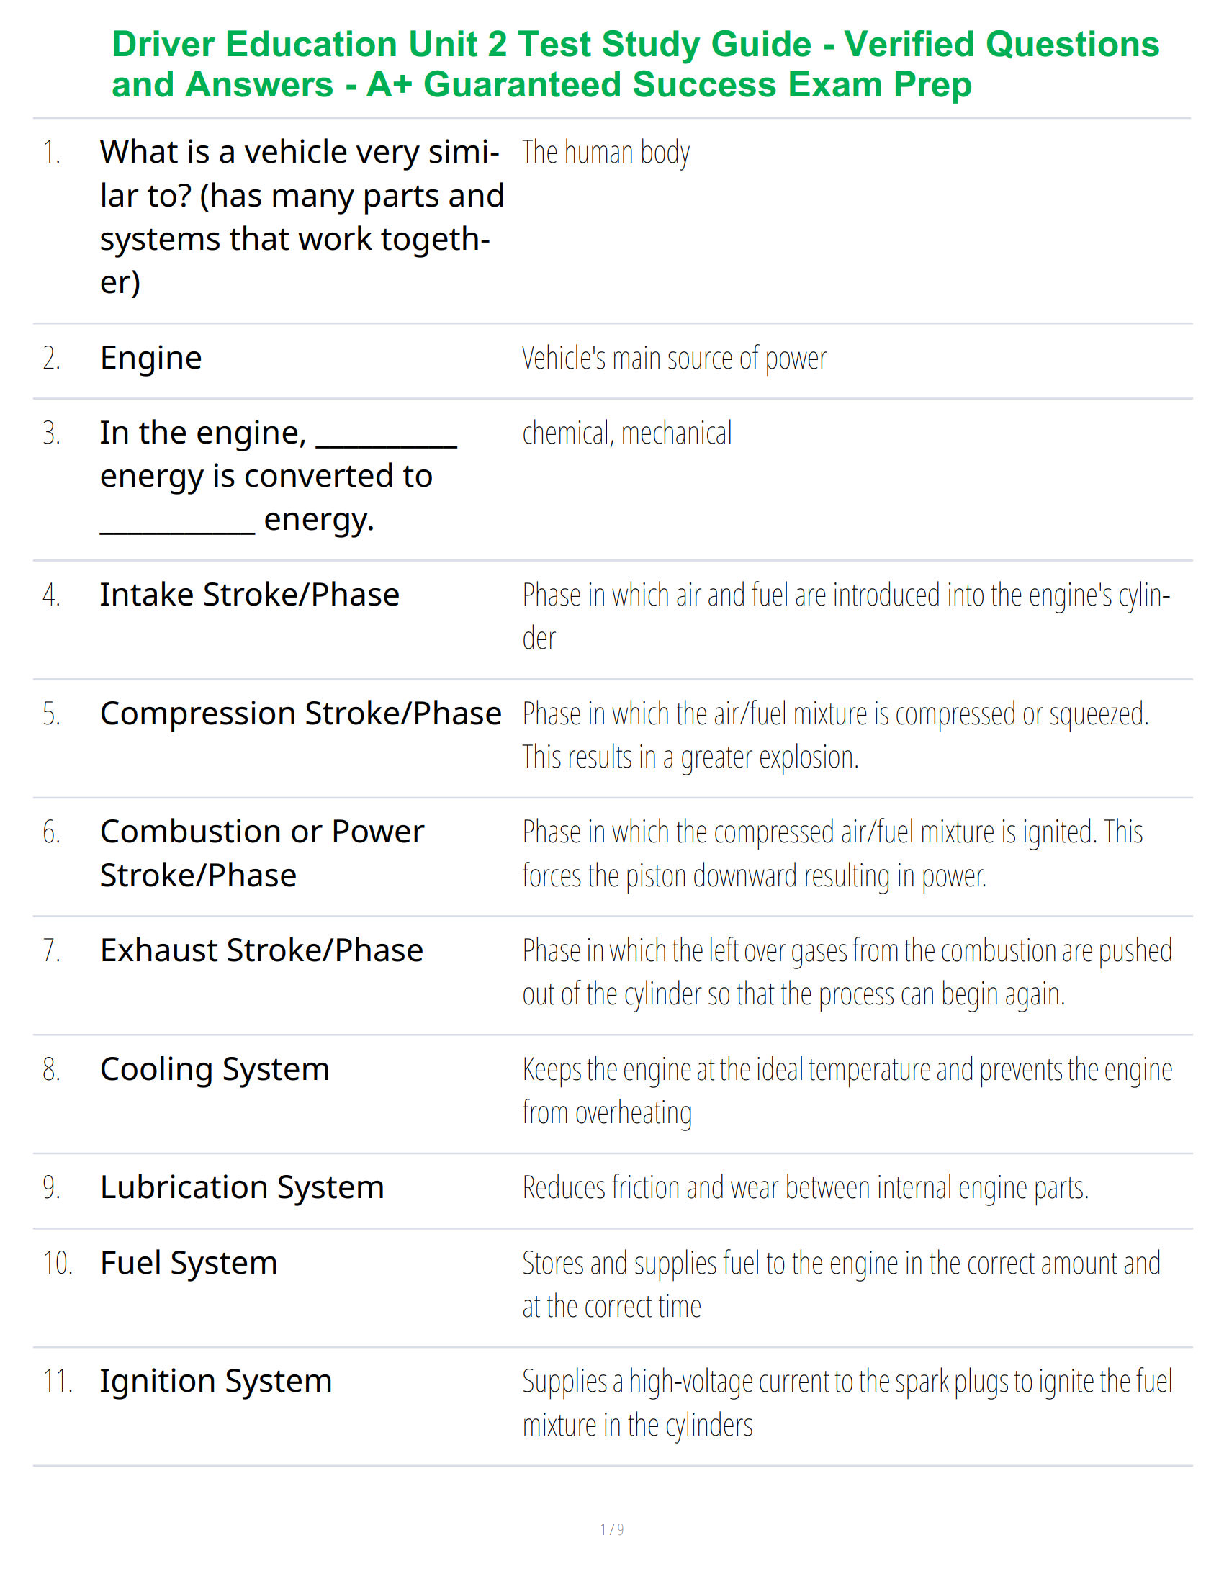The width and height of the screenshot is (1224, 1584).
Task: Click the fill-in-the-blank engine energy question
Action: click(278, 476)
